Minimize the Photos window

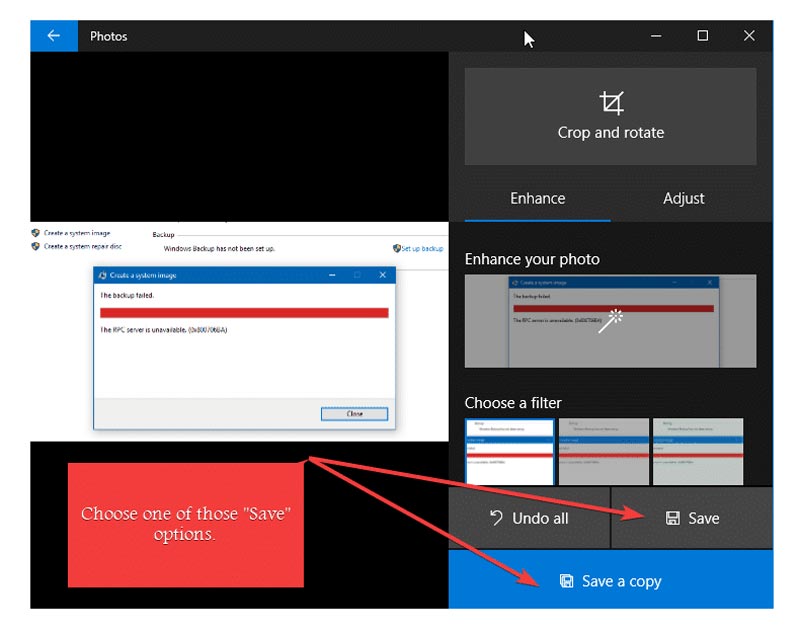[656, 36]
